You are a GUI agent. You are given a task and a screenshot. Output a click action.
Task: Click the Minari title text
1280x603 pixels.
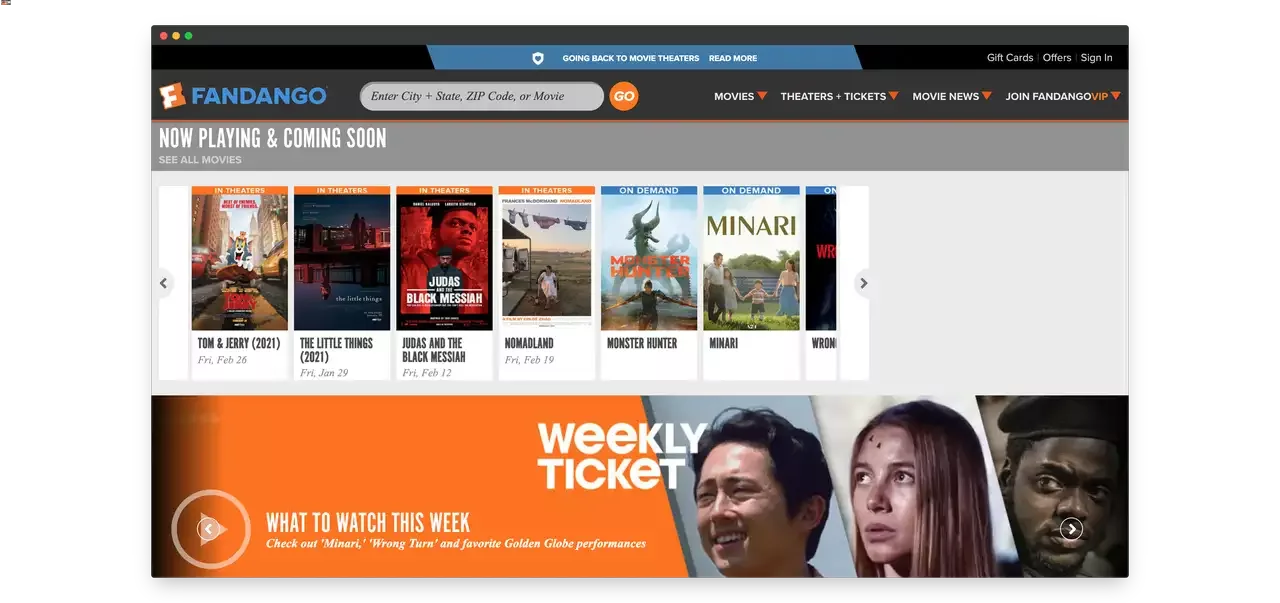(723, 343)
